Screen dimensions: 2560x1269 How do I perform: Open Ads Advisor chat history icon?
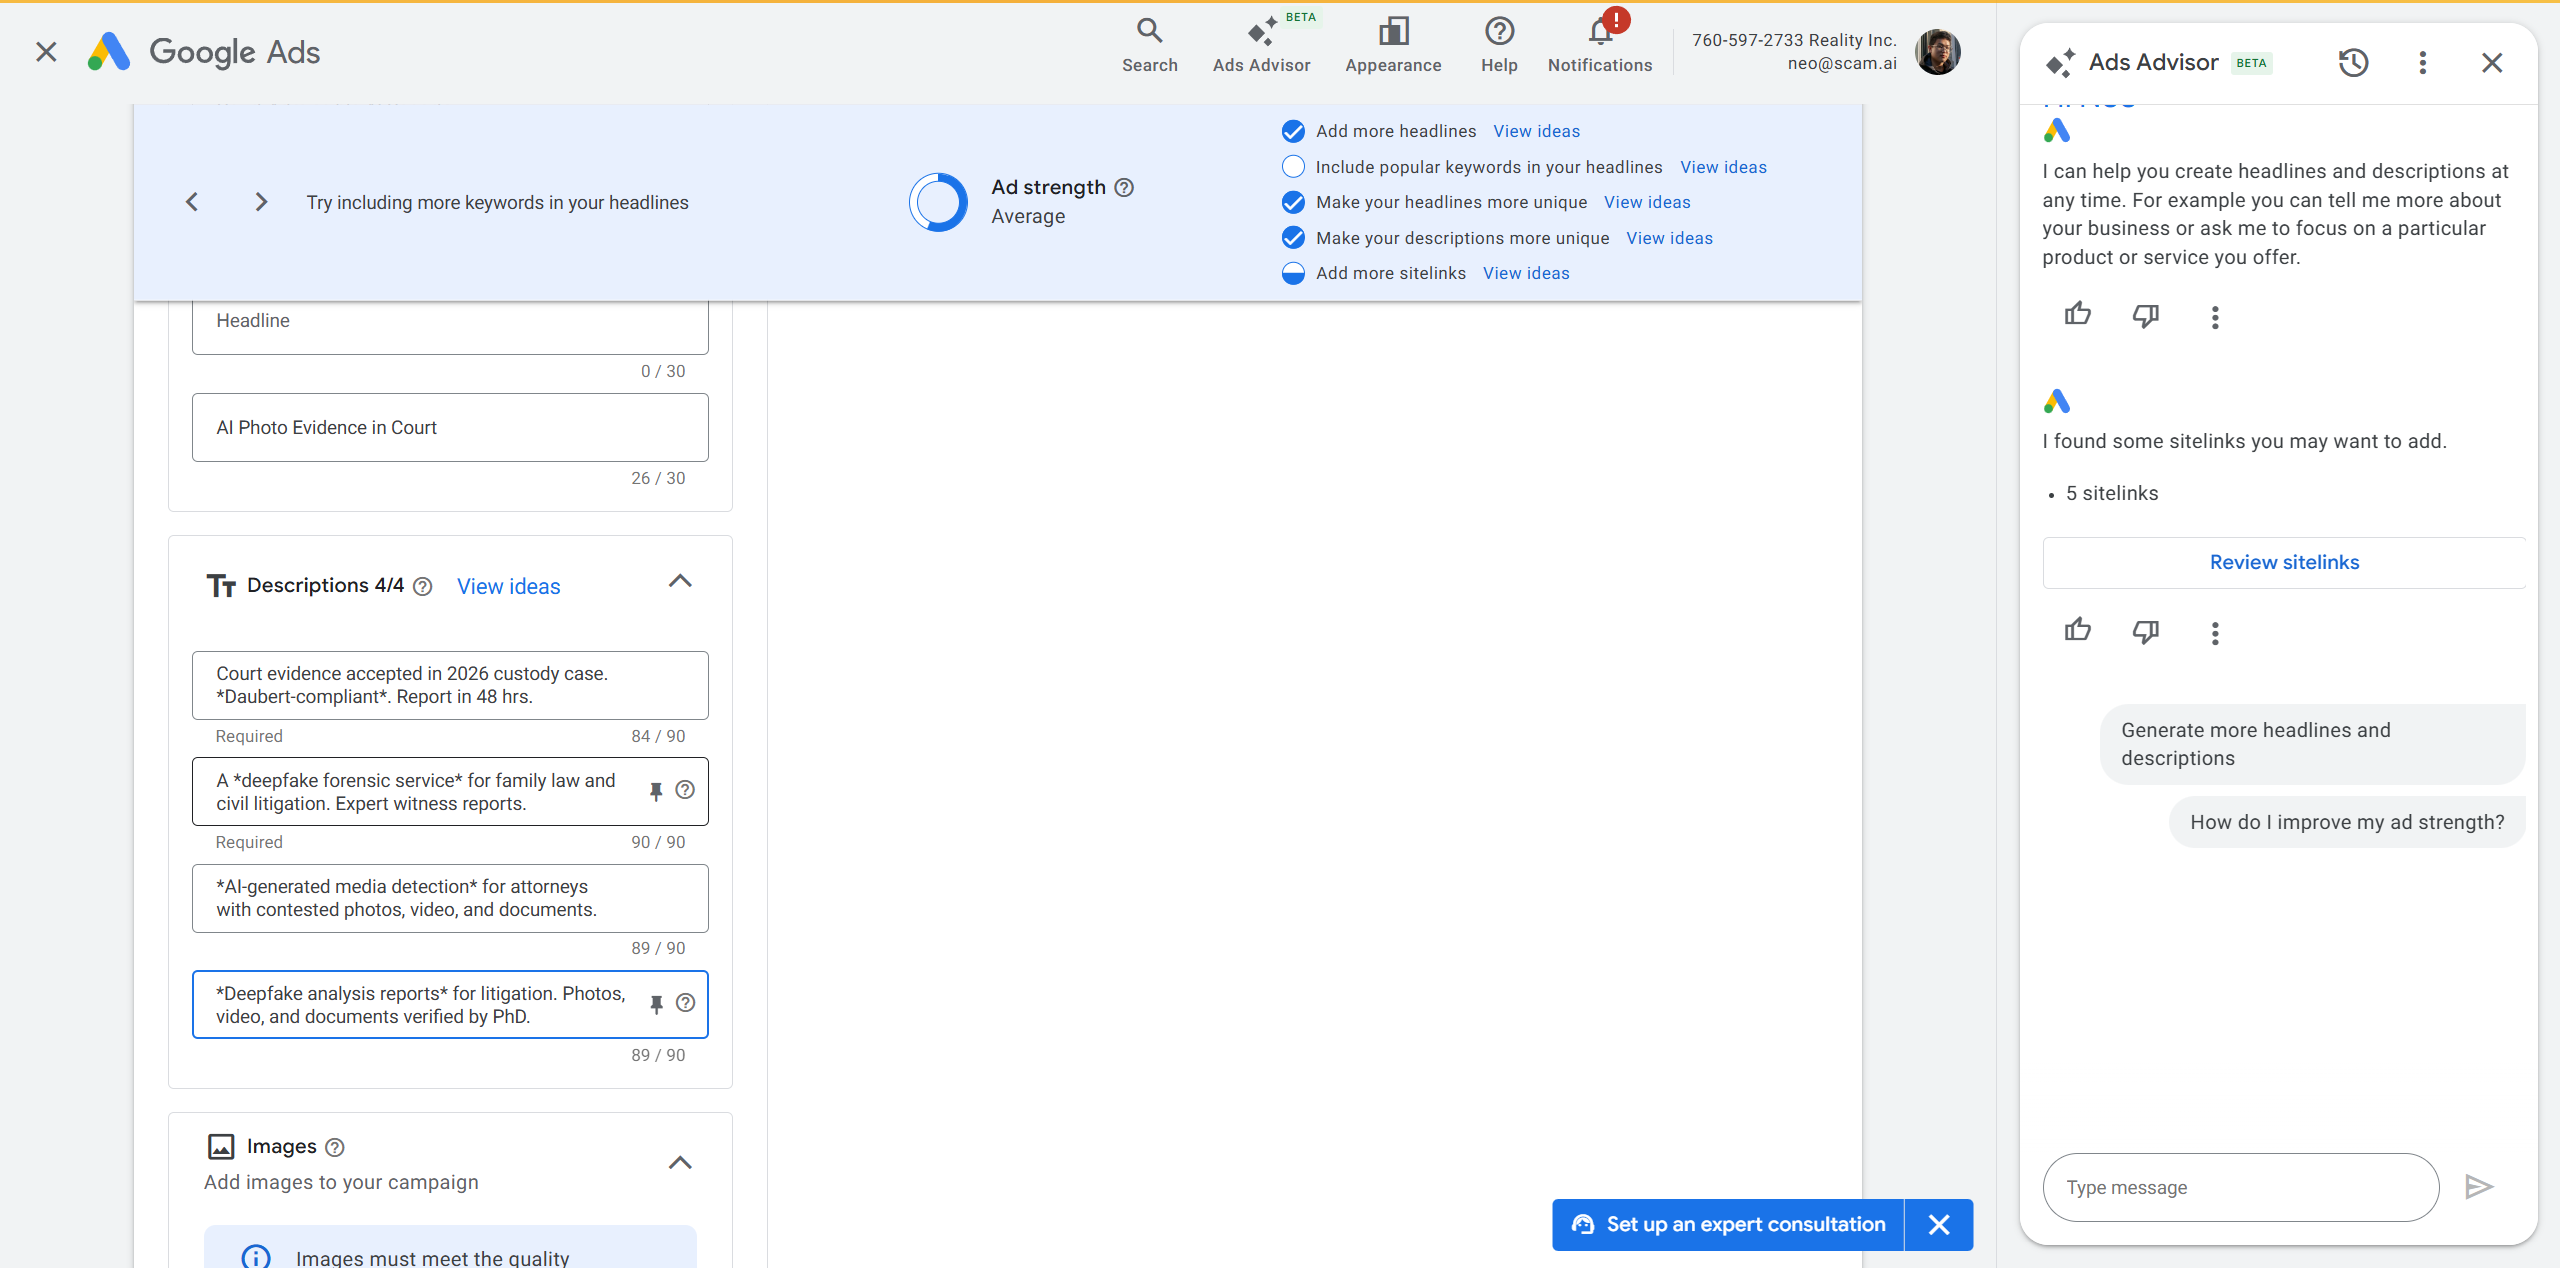(x=2352, y=63)
